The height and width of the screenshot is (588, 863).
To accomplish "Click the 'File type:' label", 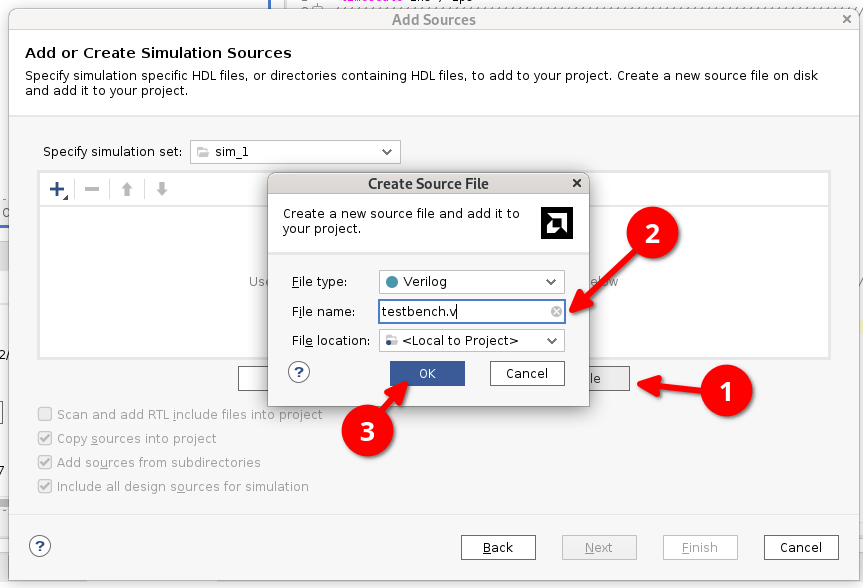I will [x=319, y=282].
